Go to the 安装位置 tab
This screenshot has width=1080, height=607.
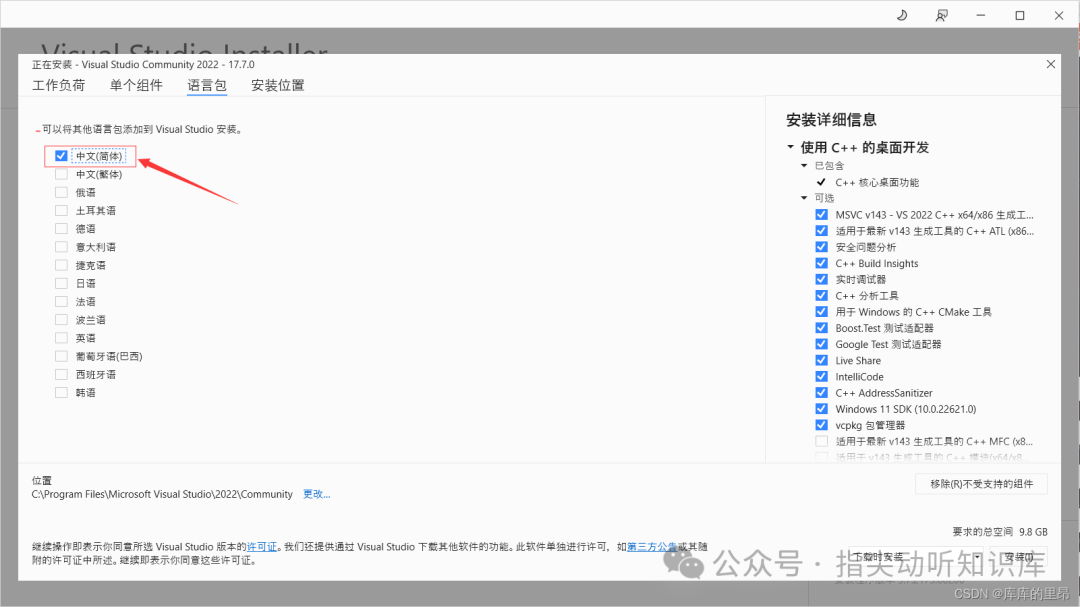click(x=278, y=85)
